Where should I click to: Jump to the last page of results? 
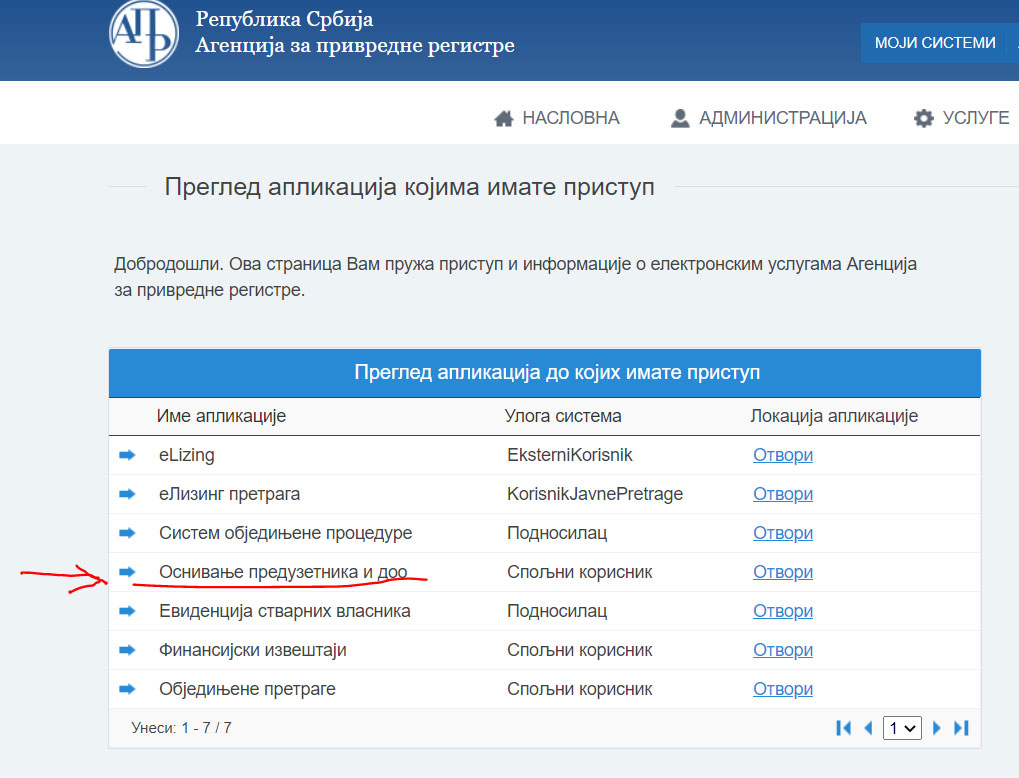[x=961, y=728]
